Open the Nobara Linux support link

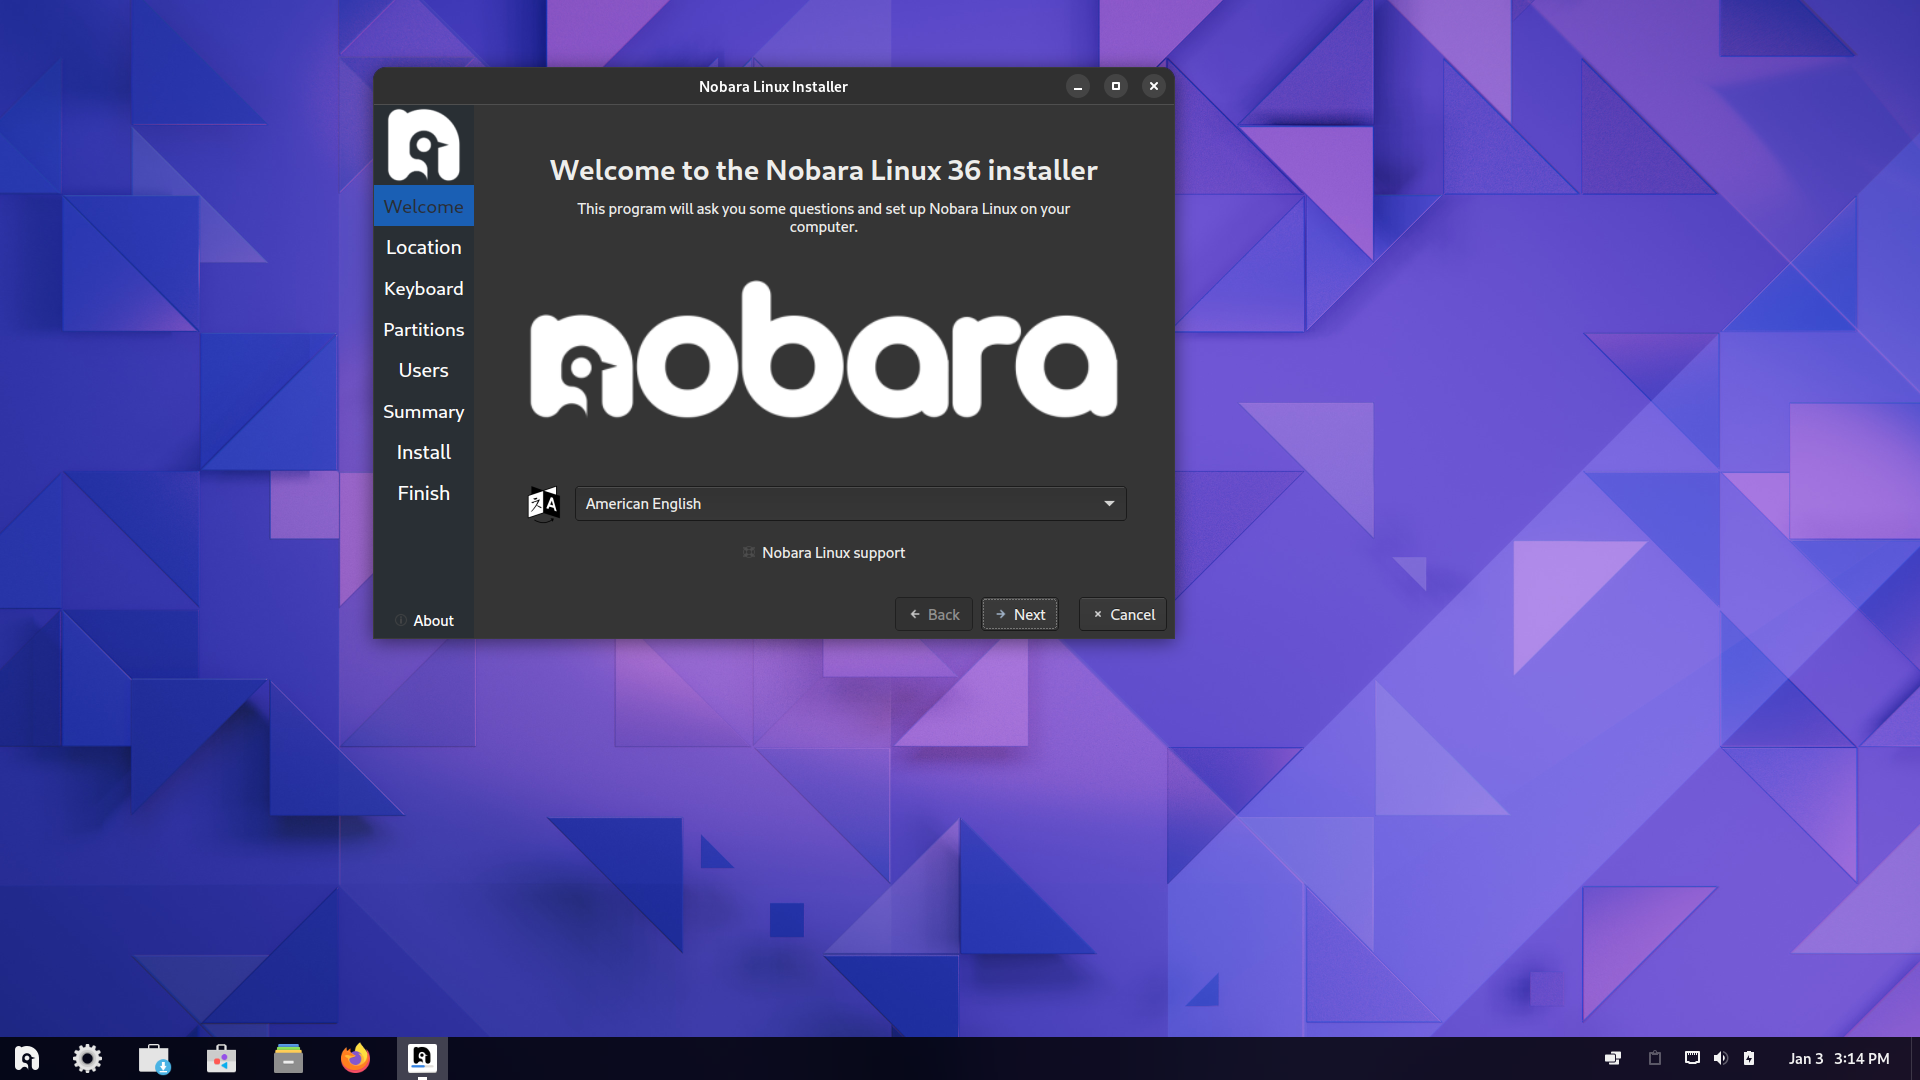(824, 552)
